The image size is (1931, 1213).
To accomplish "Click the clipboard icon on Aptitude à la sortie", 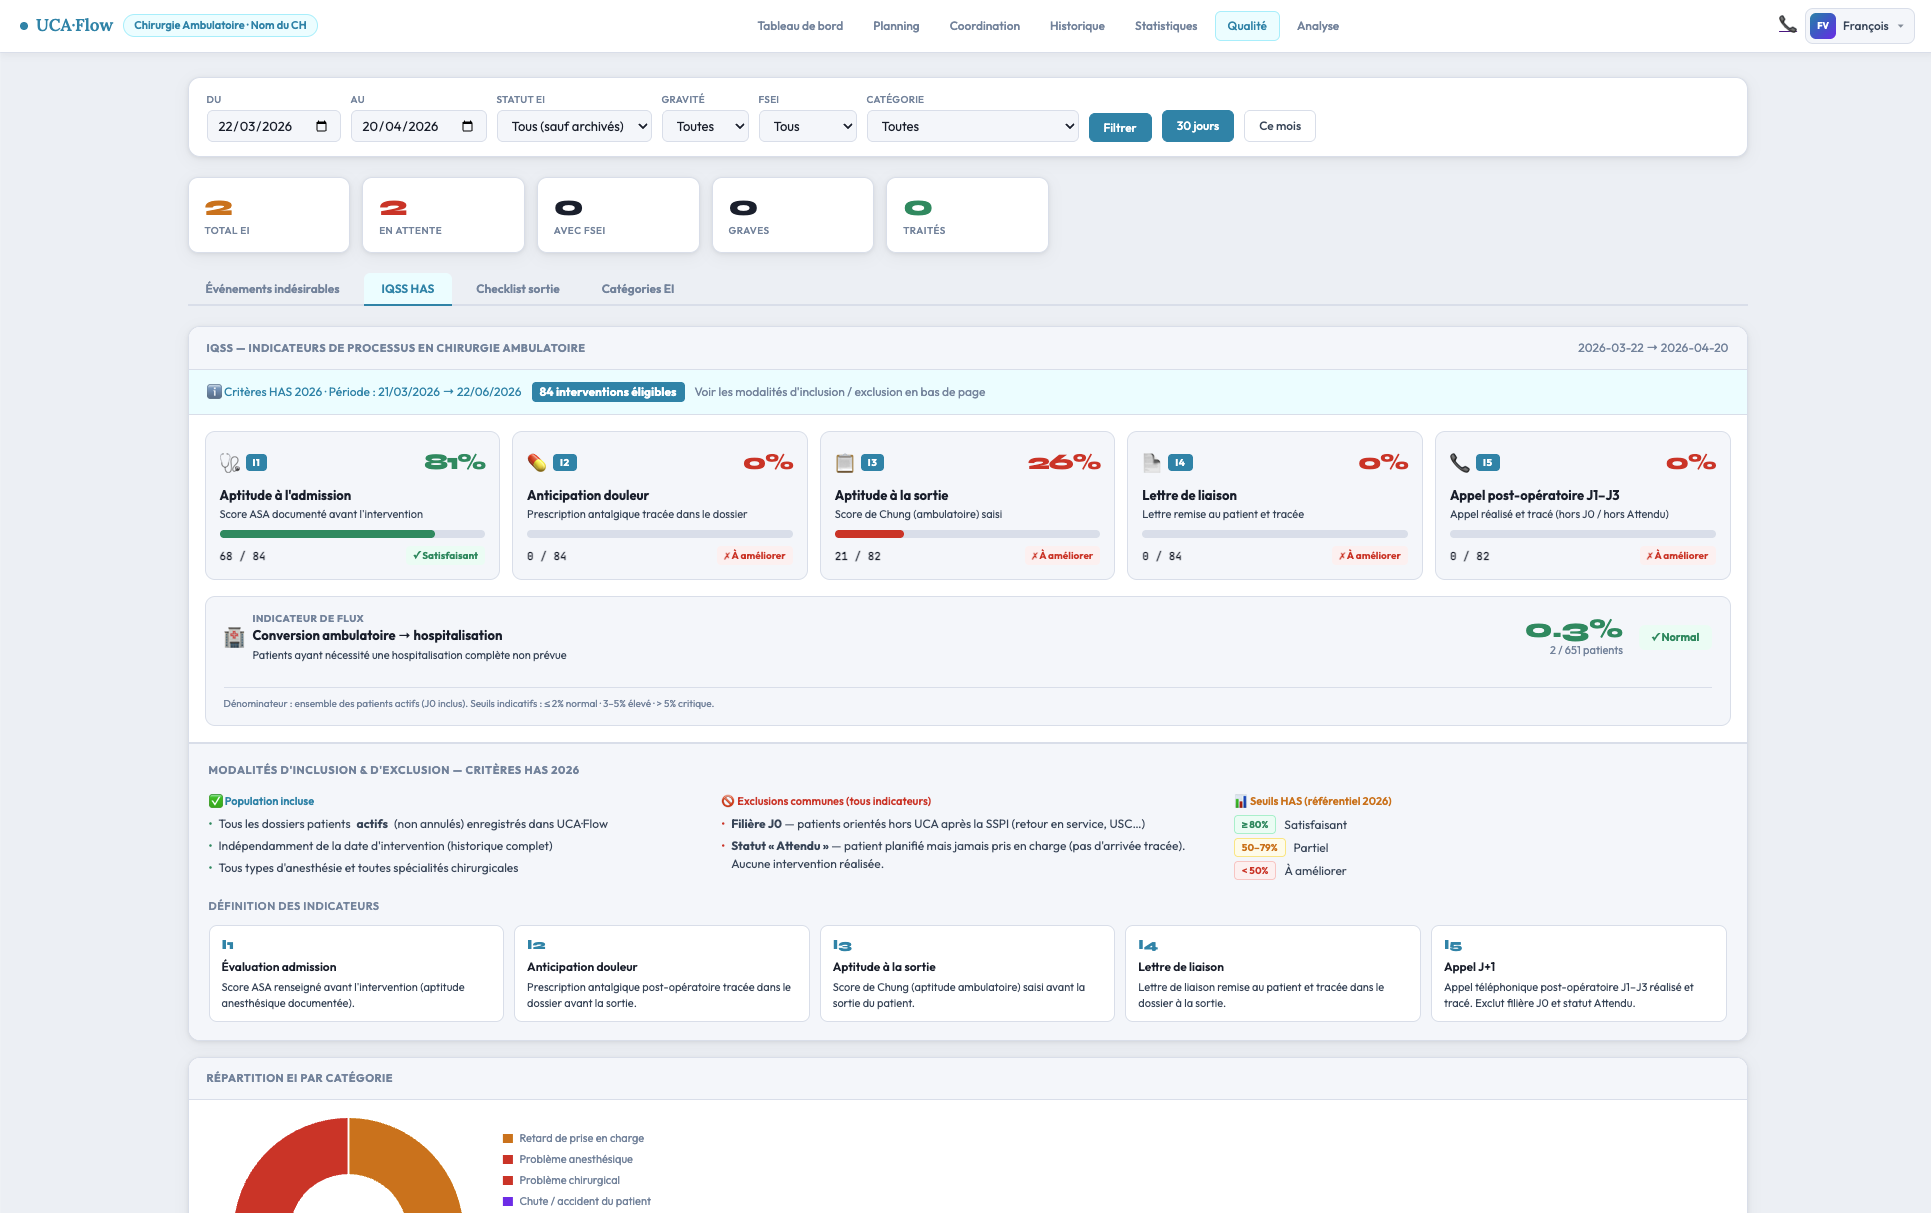I will click(845, 462).
